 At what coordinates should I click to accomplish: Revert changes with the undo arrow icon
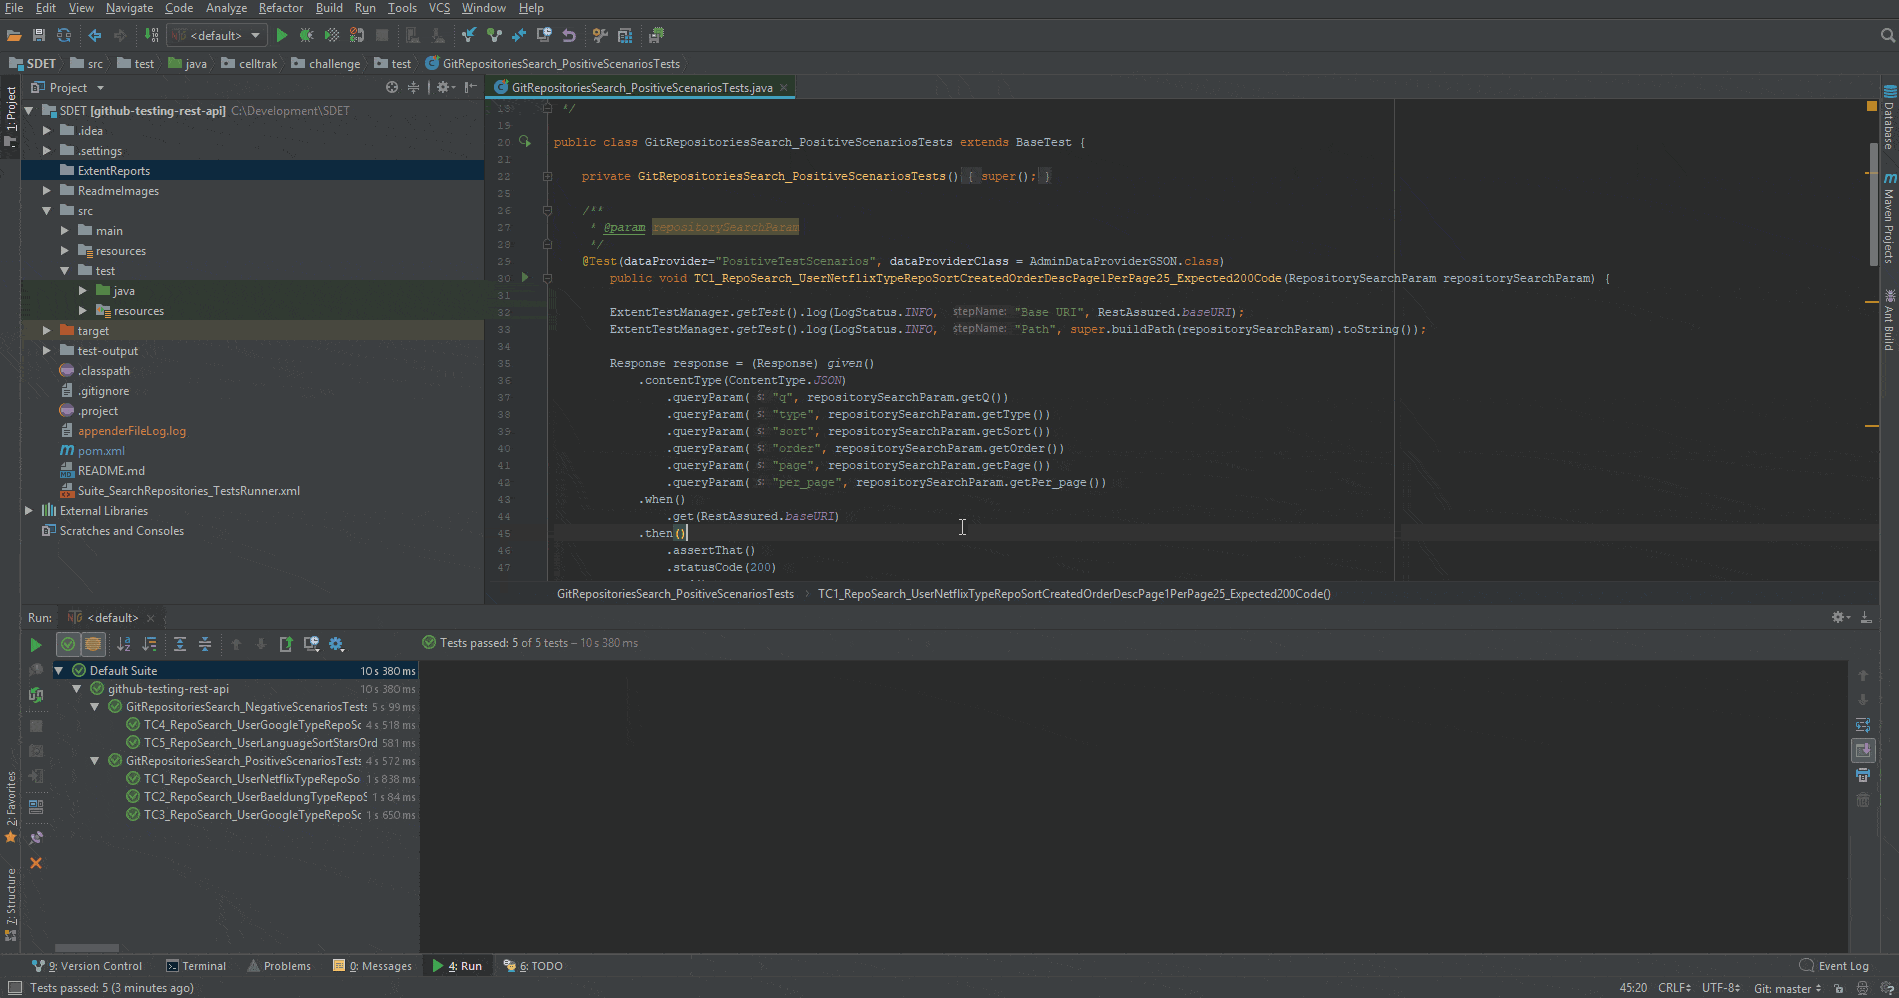coord(569,35)
